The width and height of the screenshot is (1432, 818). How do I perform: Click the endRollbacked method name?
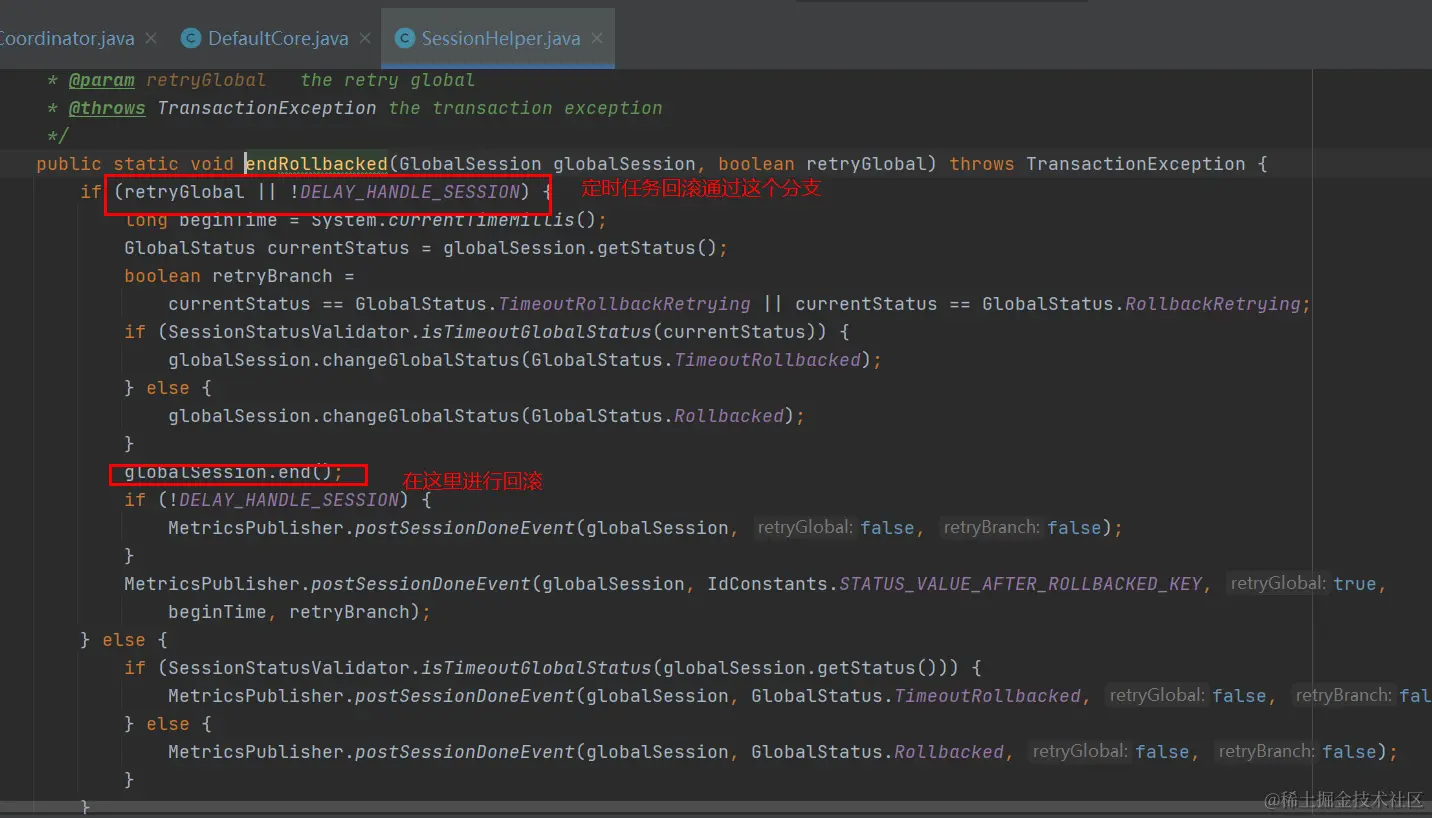316,164
